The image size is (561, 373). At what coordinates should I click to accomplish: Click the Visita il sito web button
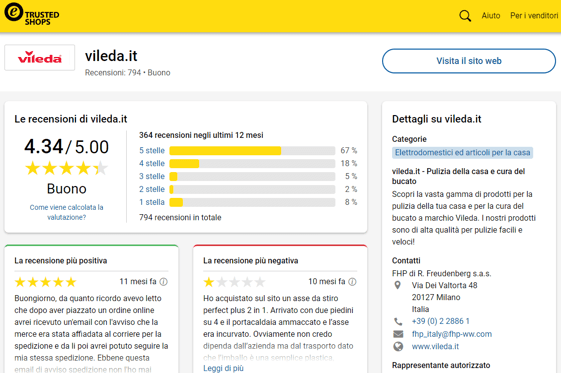[469, 61]
